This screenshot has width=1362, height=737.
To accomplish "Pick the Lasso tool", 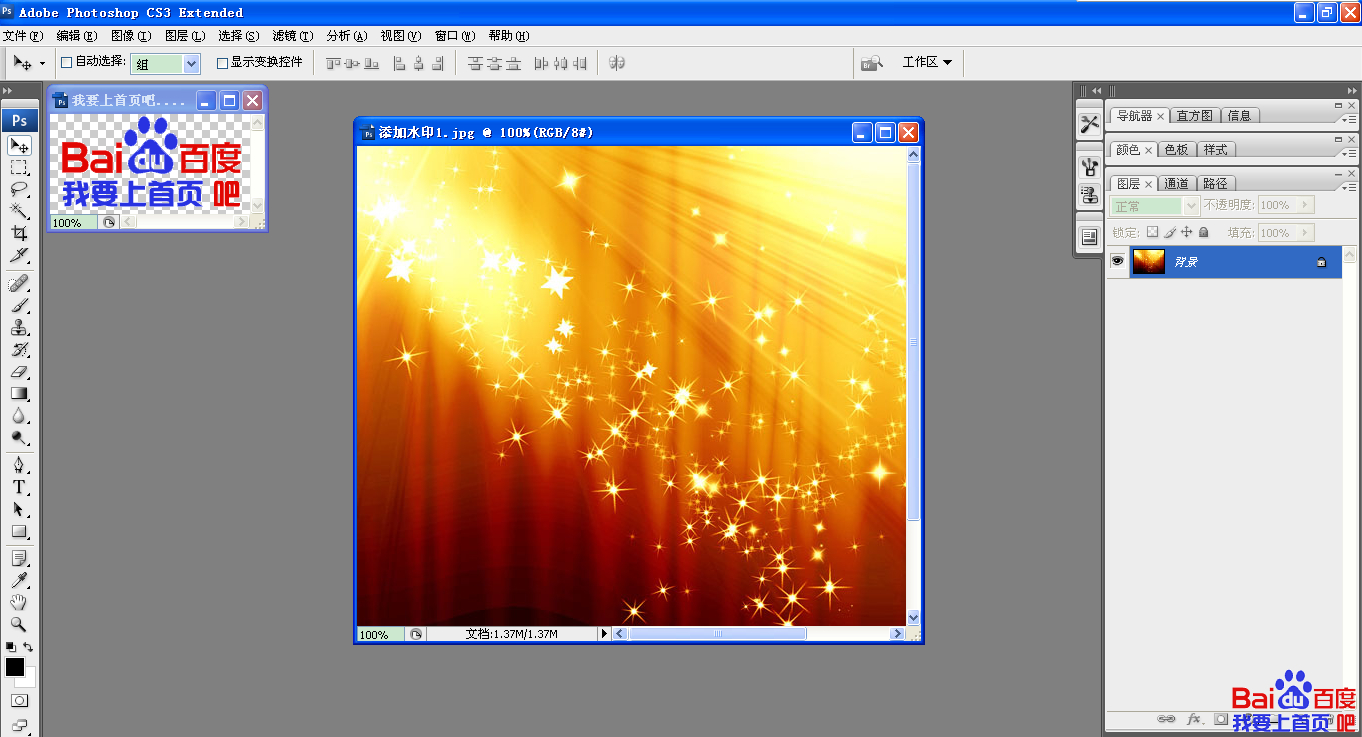I will [x=19, y=189].
